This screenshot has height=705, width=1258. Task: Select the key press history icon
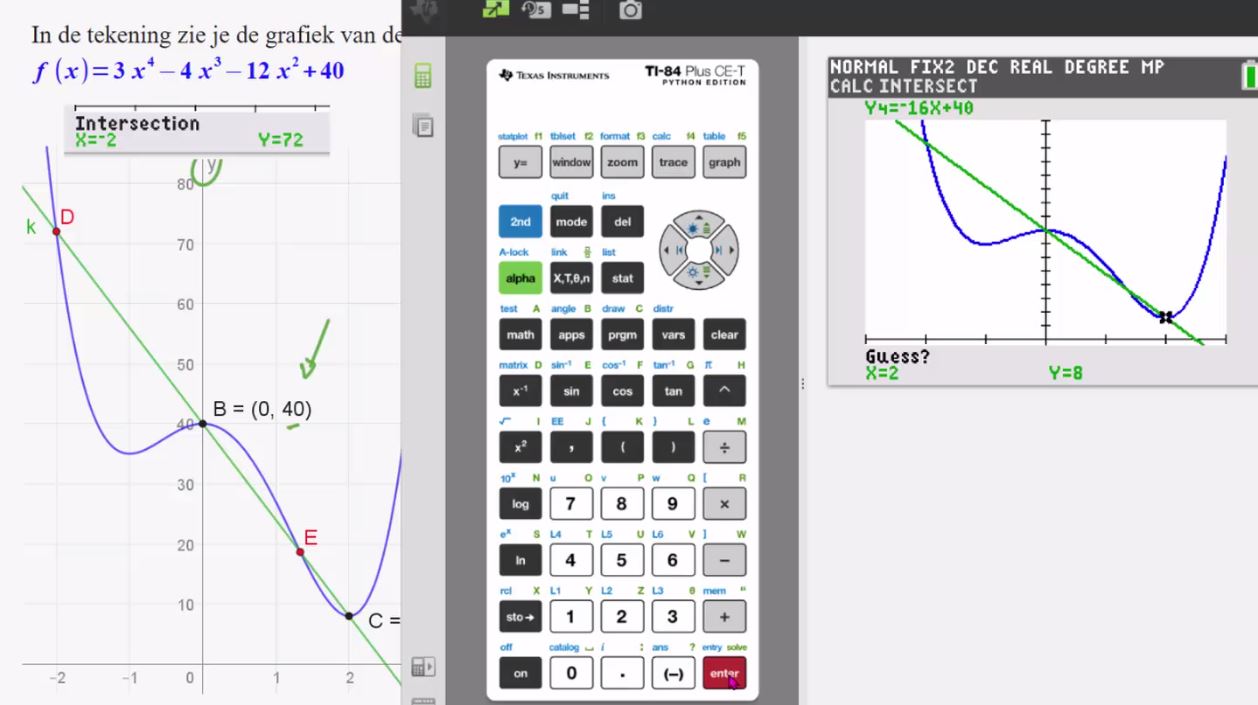pos(537,11)
